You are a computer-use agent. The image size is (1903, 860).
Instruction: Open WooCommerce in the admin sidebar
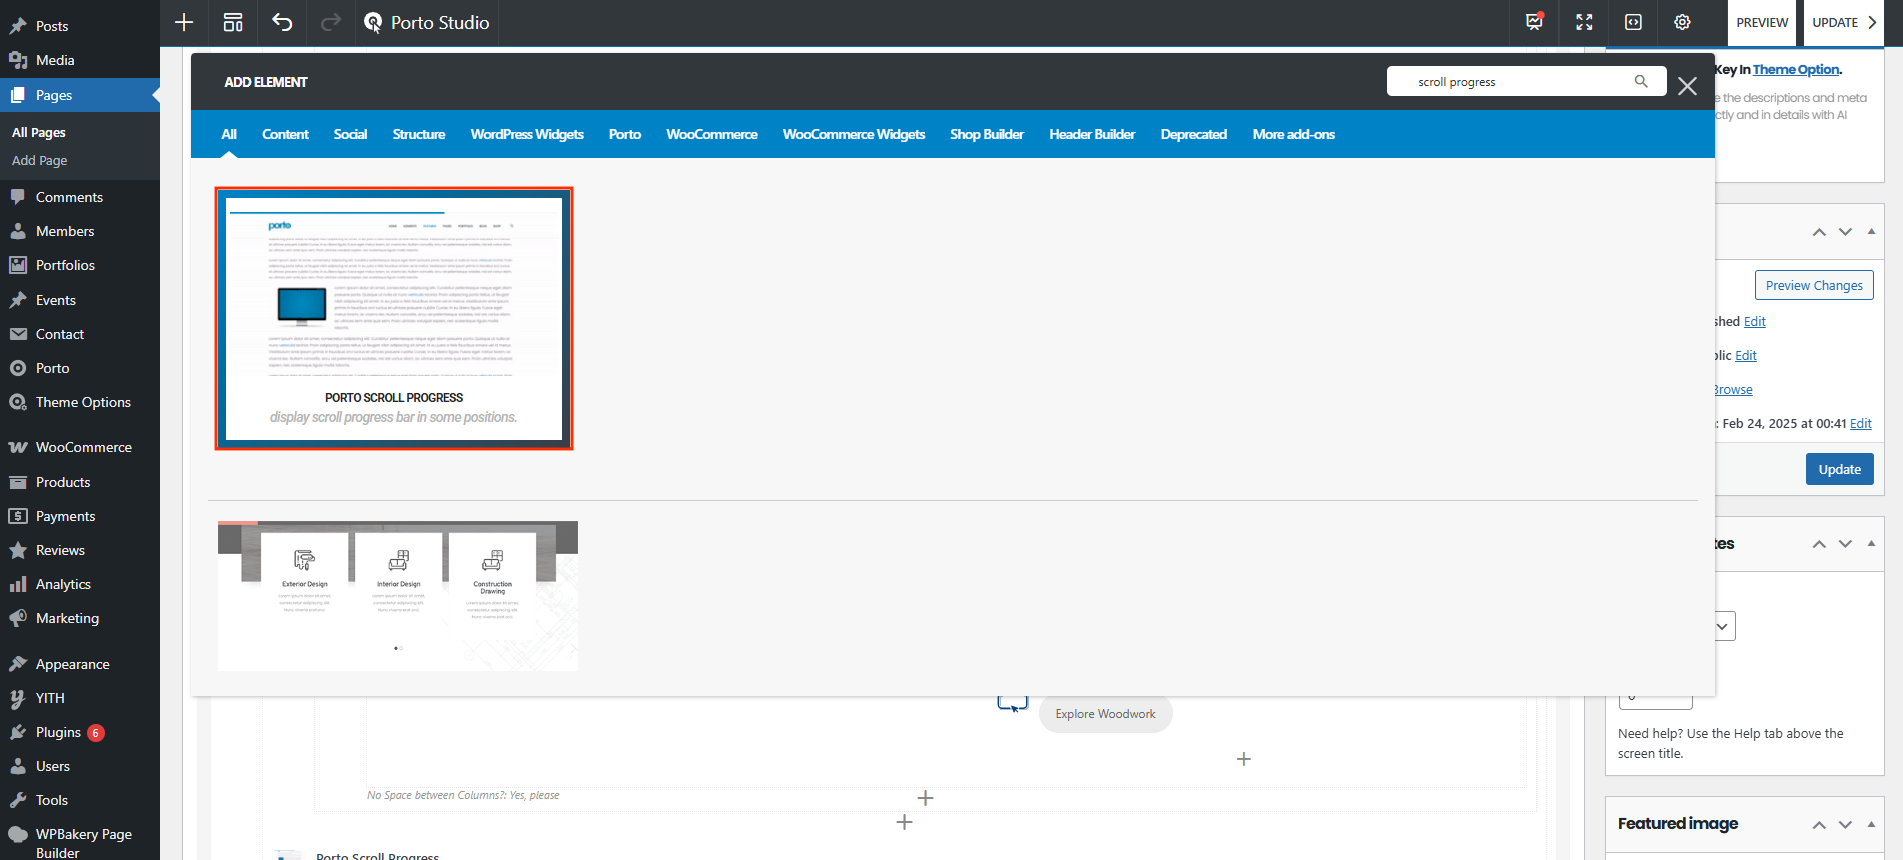84,447
